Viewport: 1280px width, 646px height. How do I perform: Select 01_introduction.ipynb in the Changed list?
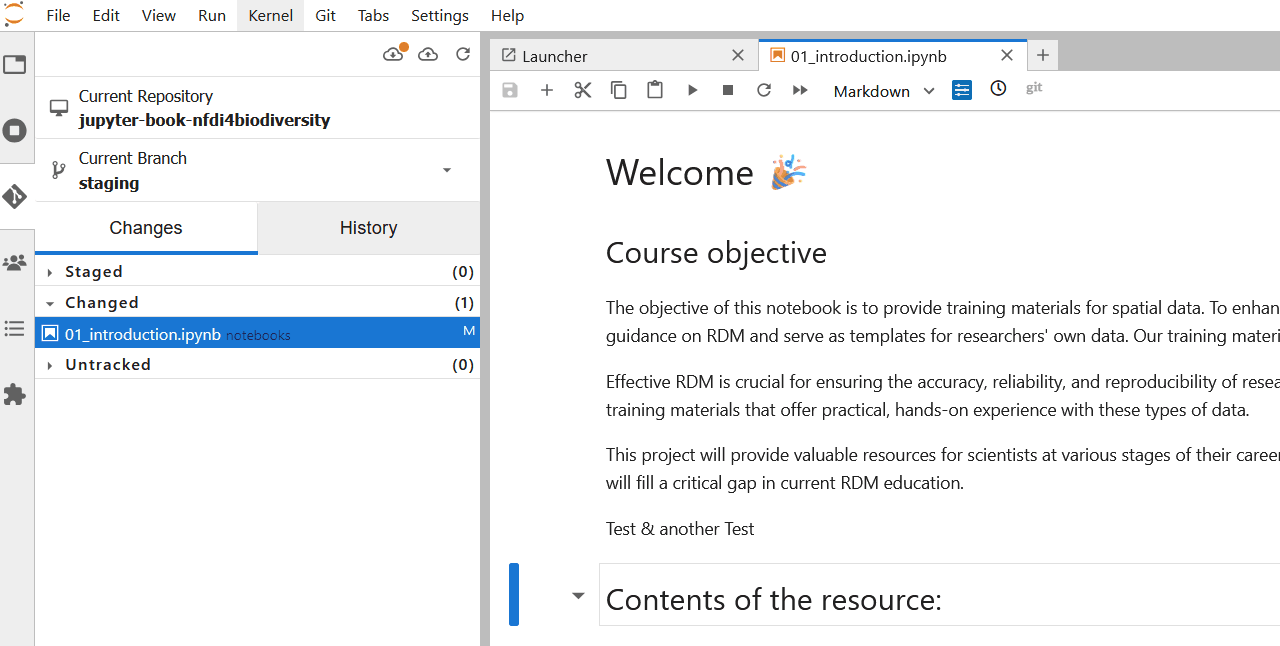click(142, 334)
